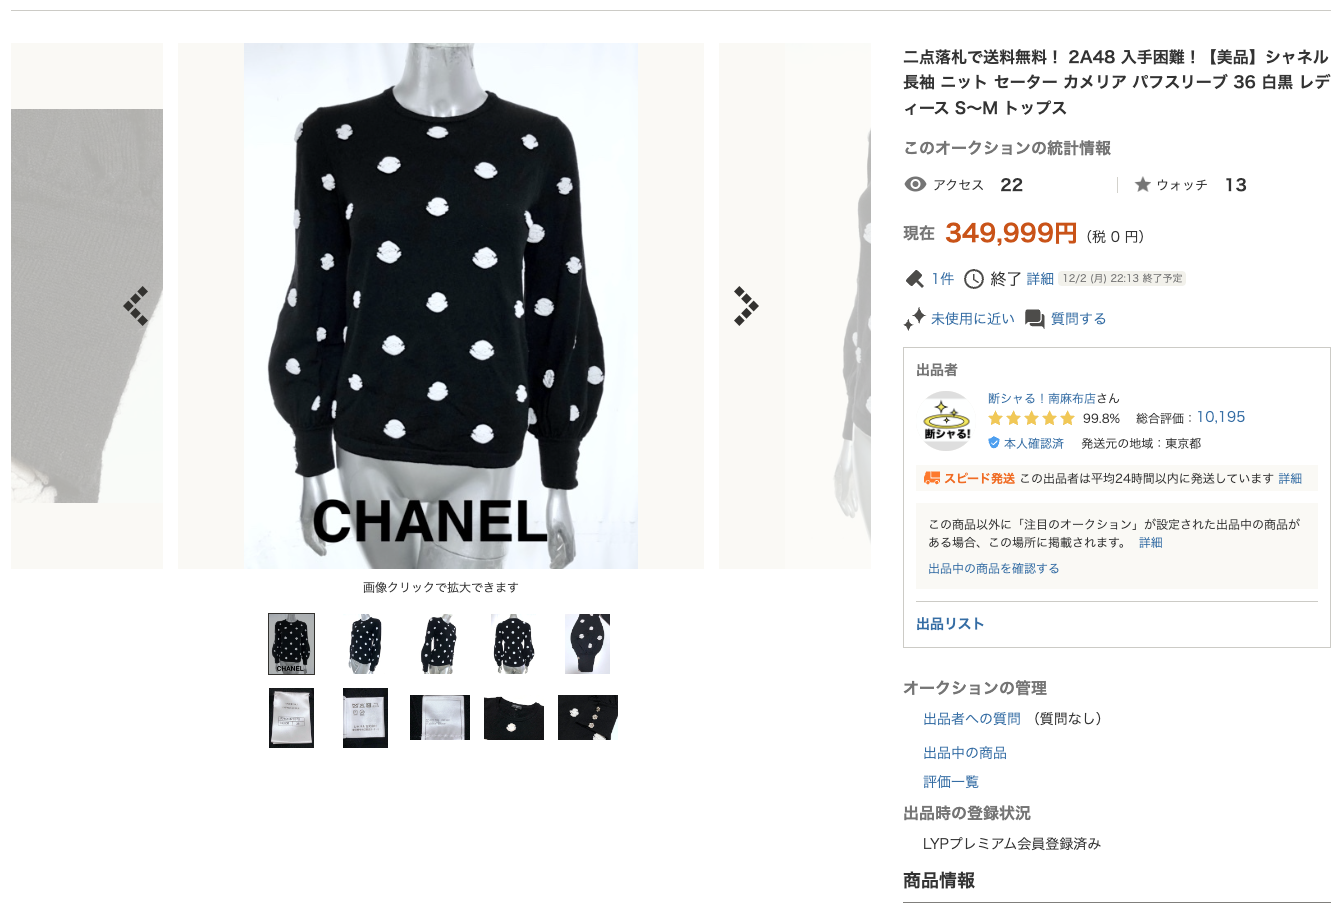This screenshot has width=1339, height=910.
Task: Click the sparkle condition icon
Action: [x=914, y=319]
